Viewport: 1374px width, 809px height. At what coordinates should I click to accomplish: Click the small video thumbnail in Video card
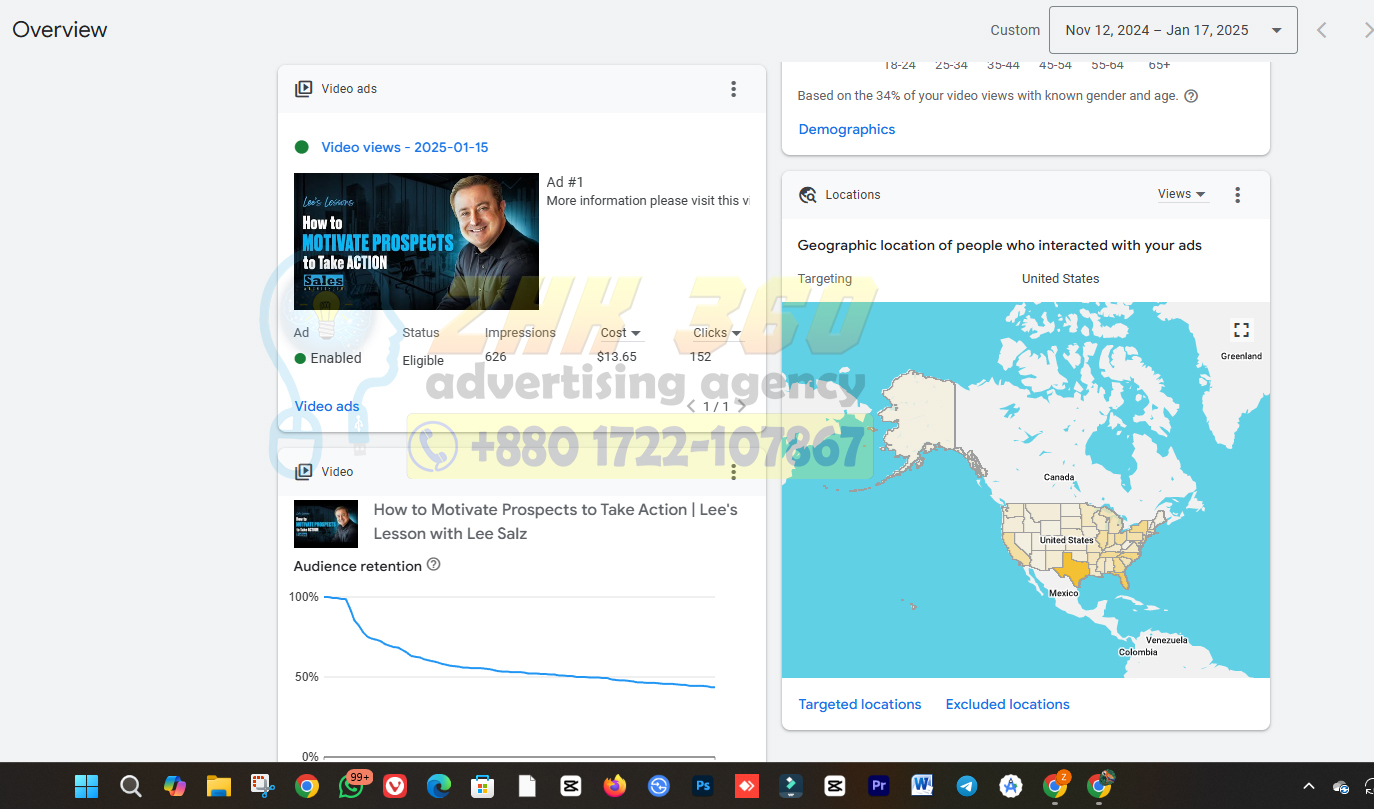tap(326, 524)
